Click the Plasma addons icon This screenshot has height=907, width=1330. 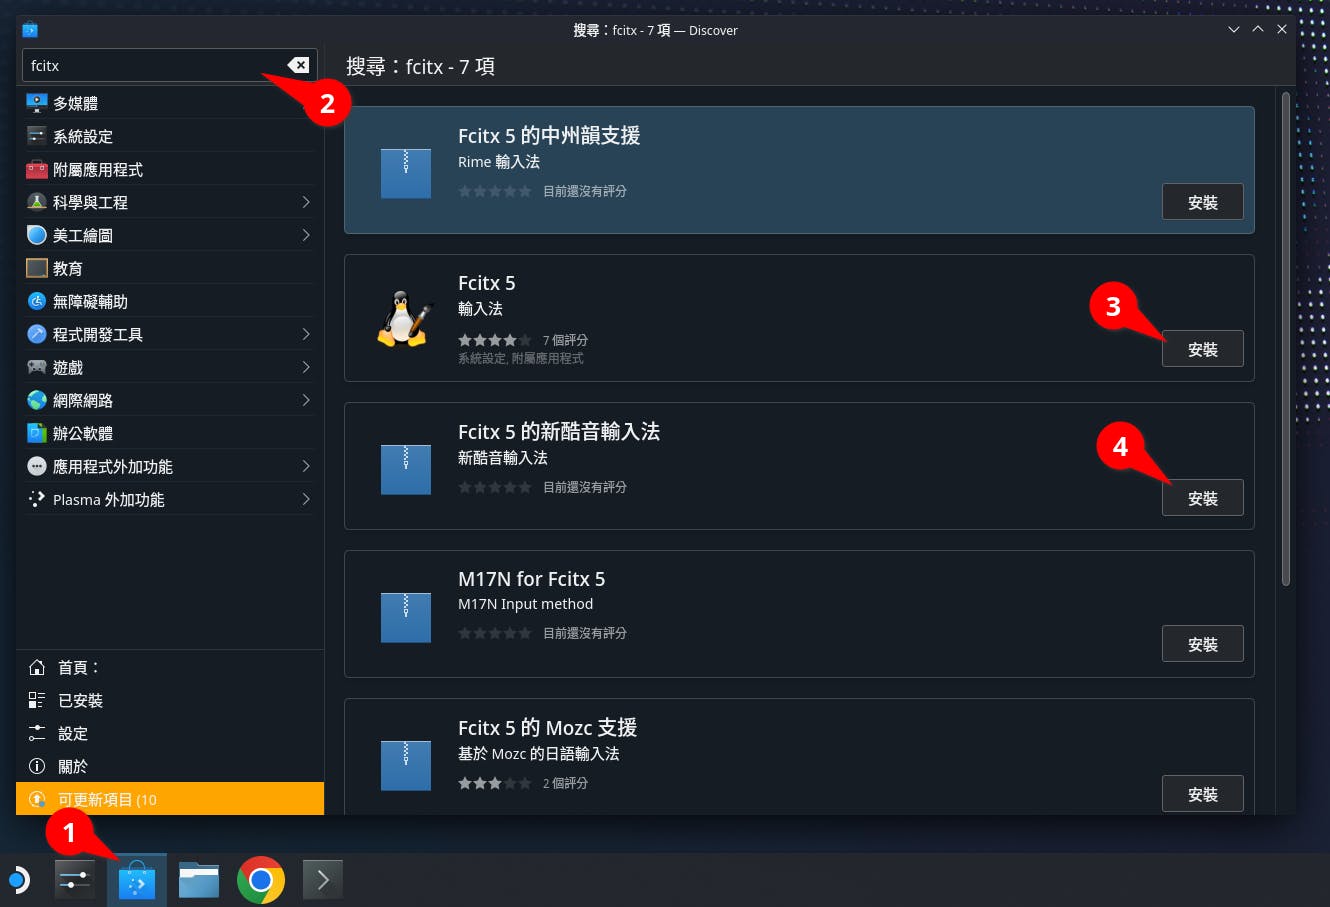click(x=37, y=499)
